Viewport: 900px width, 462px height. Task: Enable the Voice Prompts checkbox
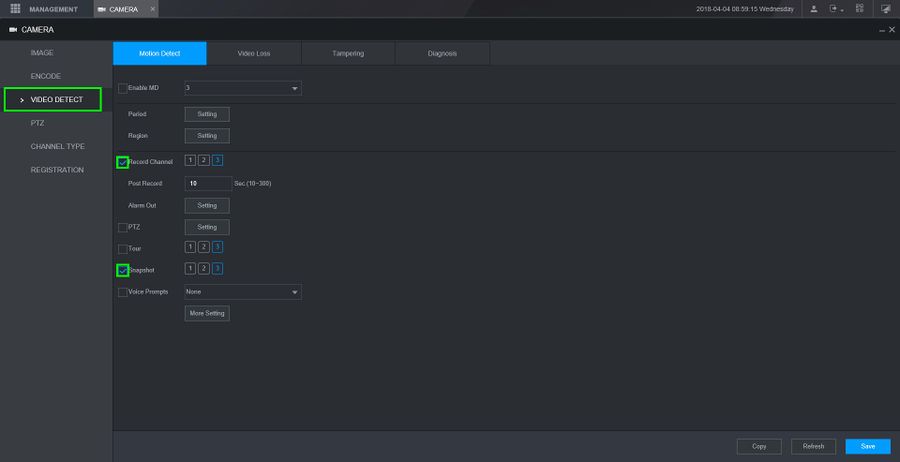pos(122,292)
